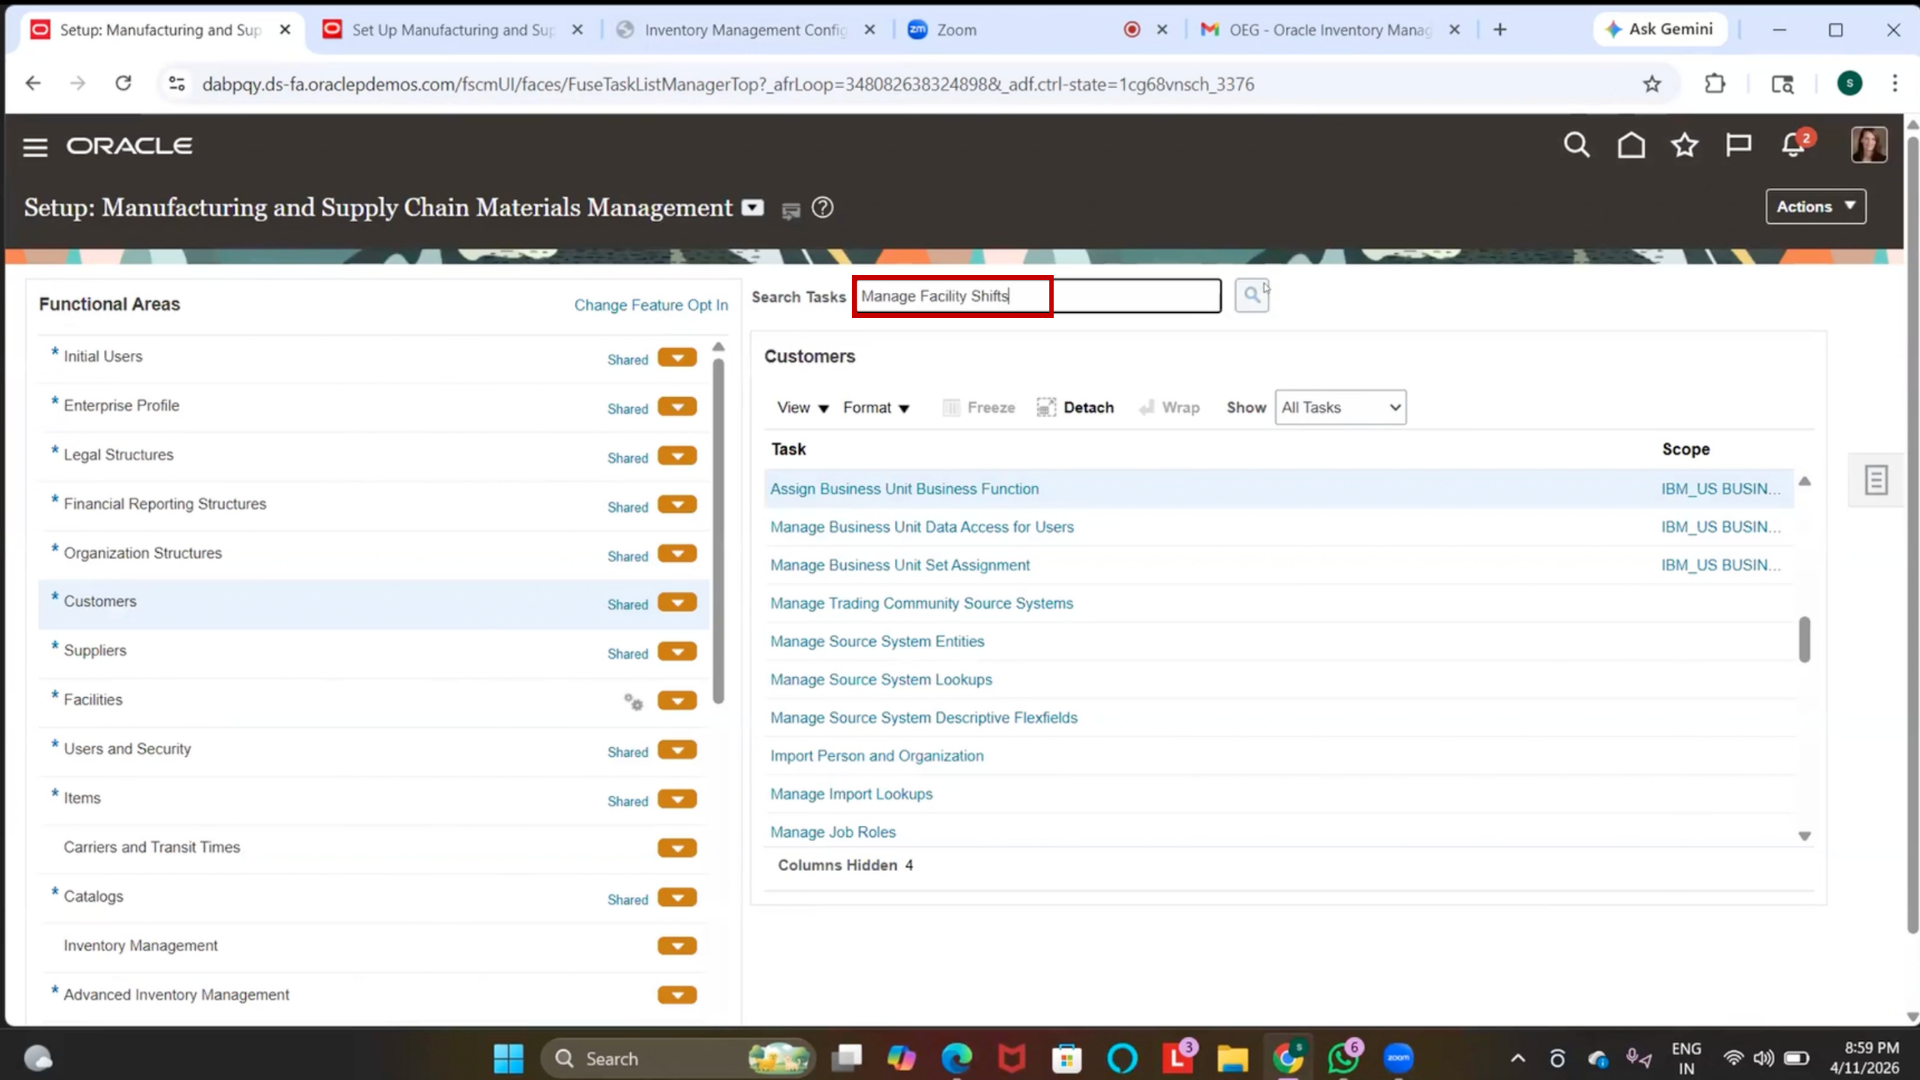Viewport: 1920px width, 1080px height.
Task: Open Manage Trading Community Source Systems task
Action: 921,603
